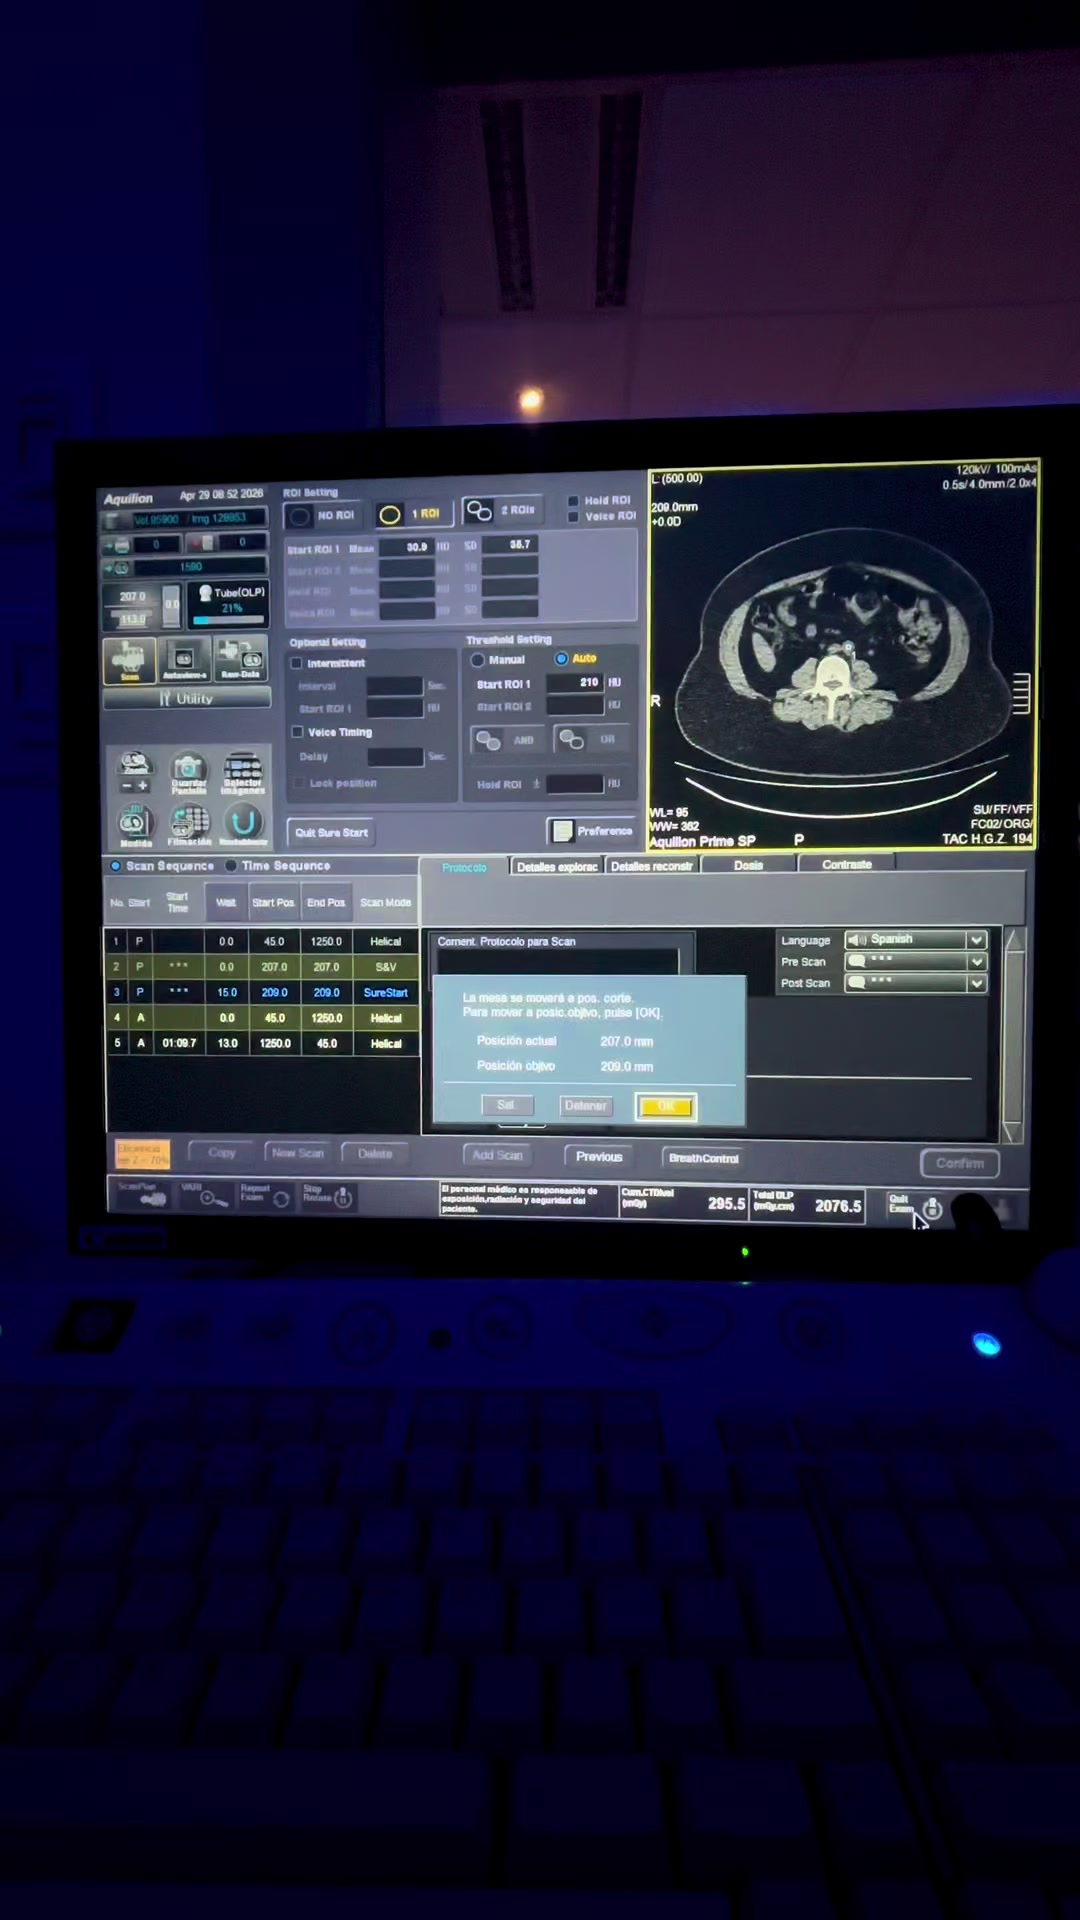This screenshot has height=1920, width=1080.
Task: Click the Quit Sure Start button
Action: tap(331, 832)
